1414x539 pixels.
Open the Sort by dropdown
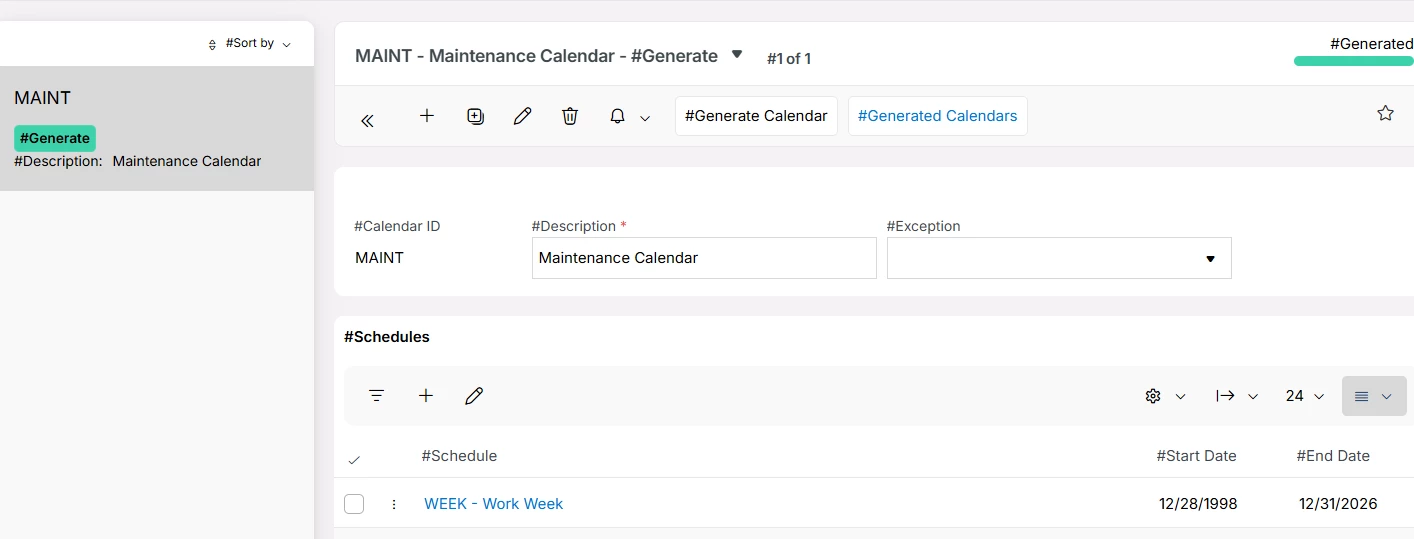point(249,44)
